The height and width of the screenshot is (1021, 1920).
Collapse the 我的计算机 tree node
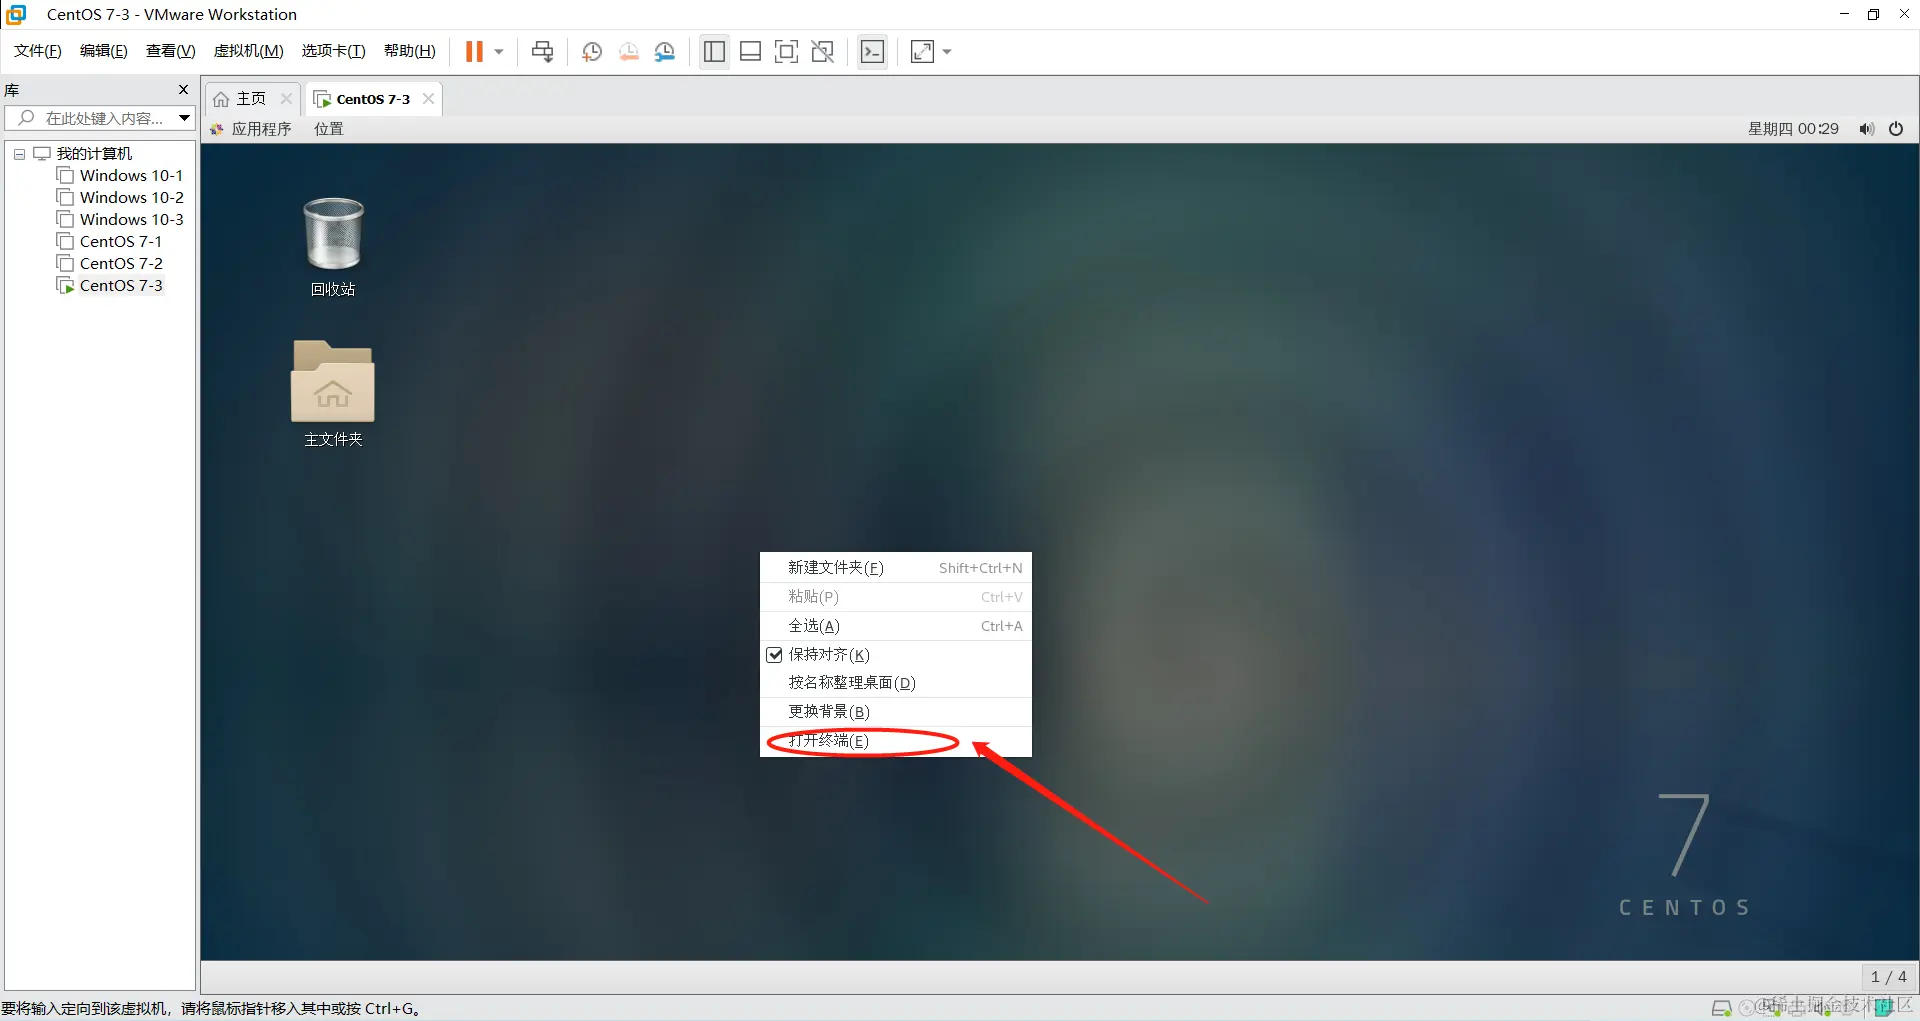point(19,154)
